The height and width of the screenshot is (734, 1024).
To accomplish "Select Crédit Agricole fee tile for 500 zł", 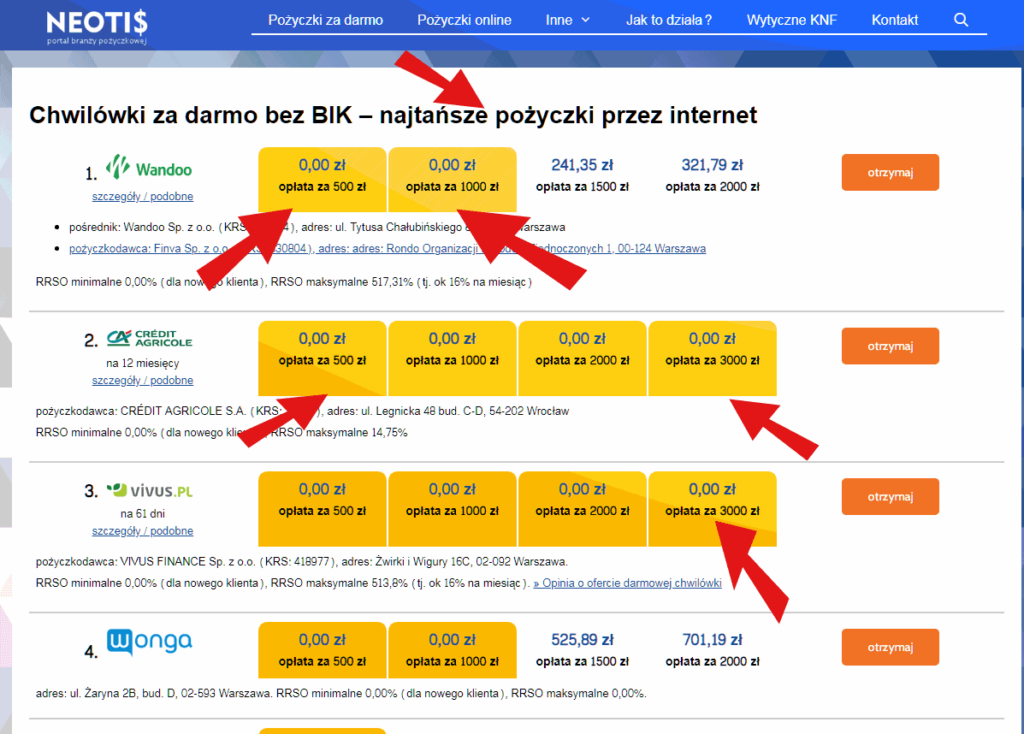I will coord(322,359).
